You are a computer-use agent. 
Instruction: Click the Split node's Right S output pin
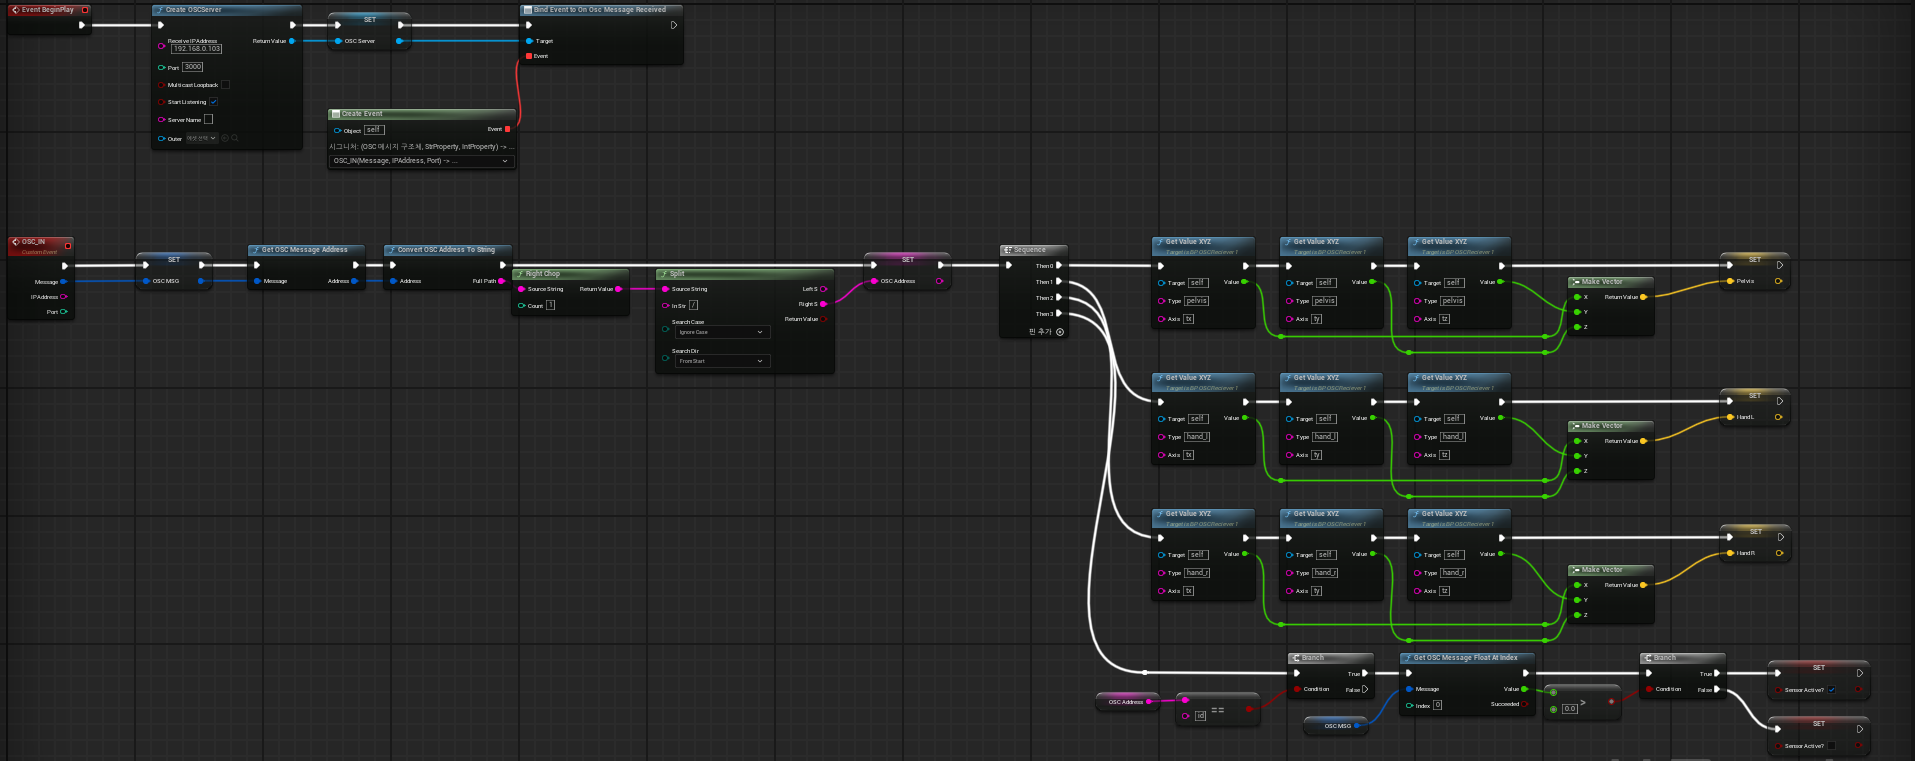pos(823,304)
